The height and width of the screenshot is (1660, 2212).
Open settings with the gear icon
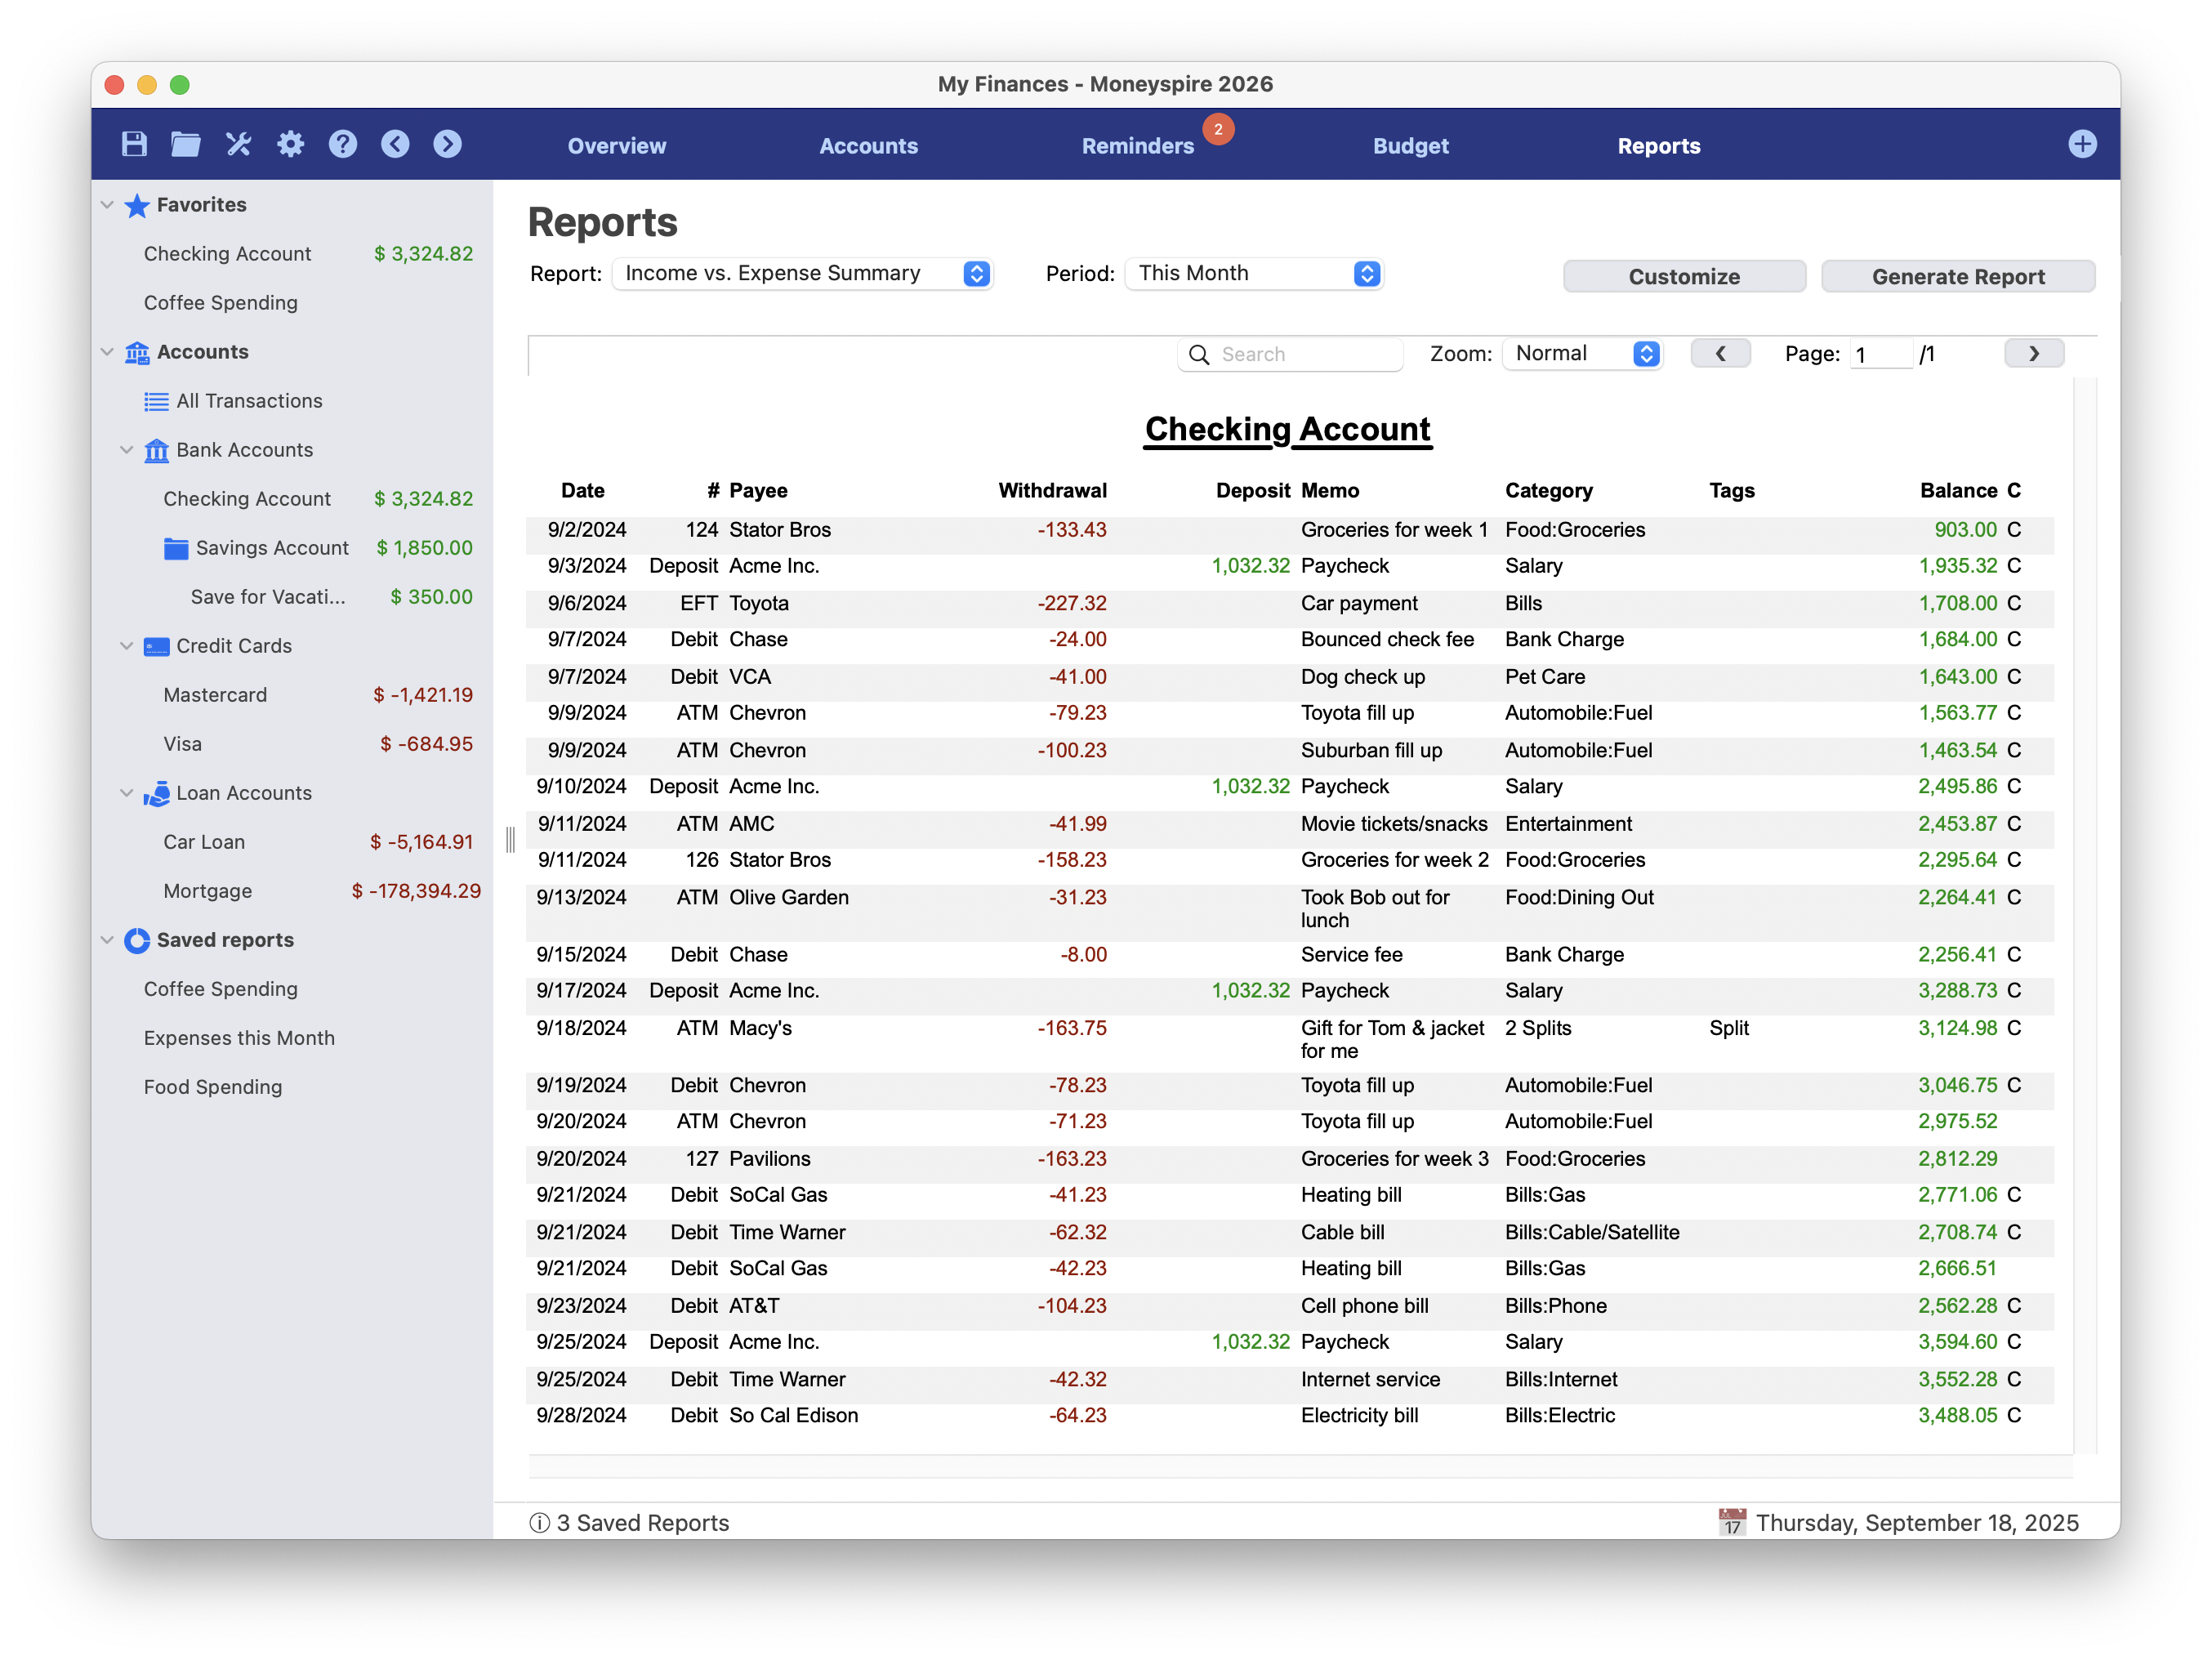(290, 144)
